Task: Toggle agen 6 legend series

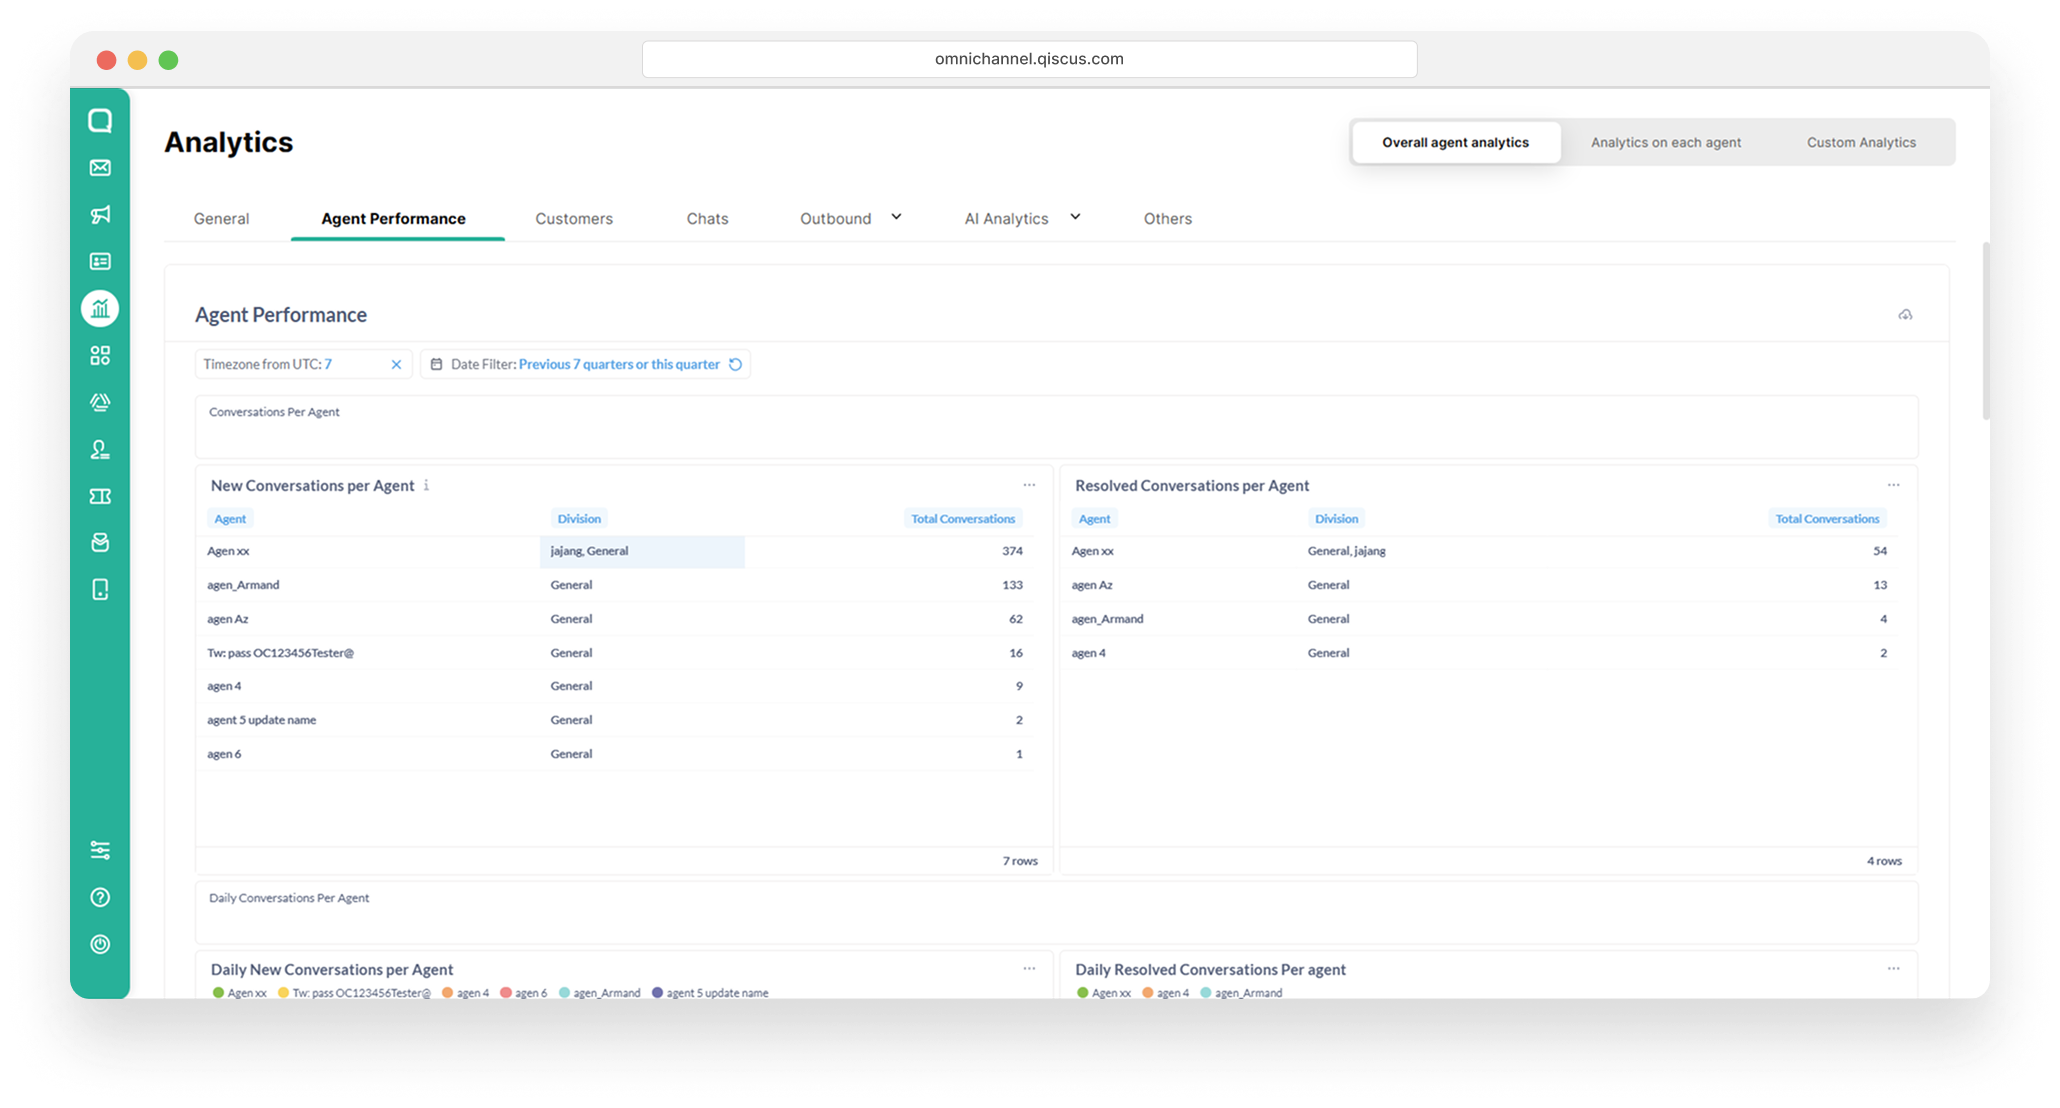Action: pyautogui.click(x=524, y=993)
